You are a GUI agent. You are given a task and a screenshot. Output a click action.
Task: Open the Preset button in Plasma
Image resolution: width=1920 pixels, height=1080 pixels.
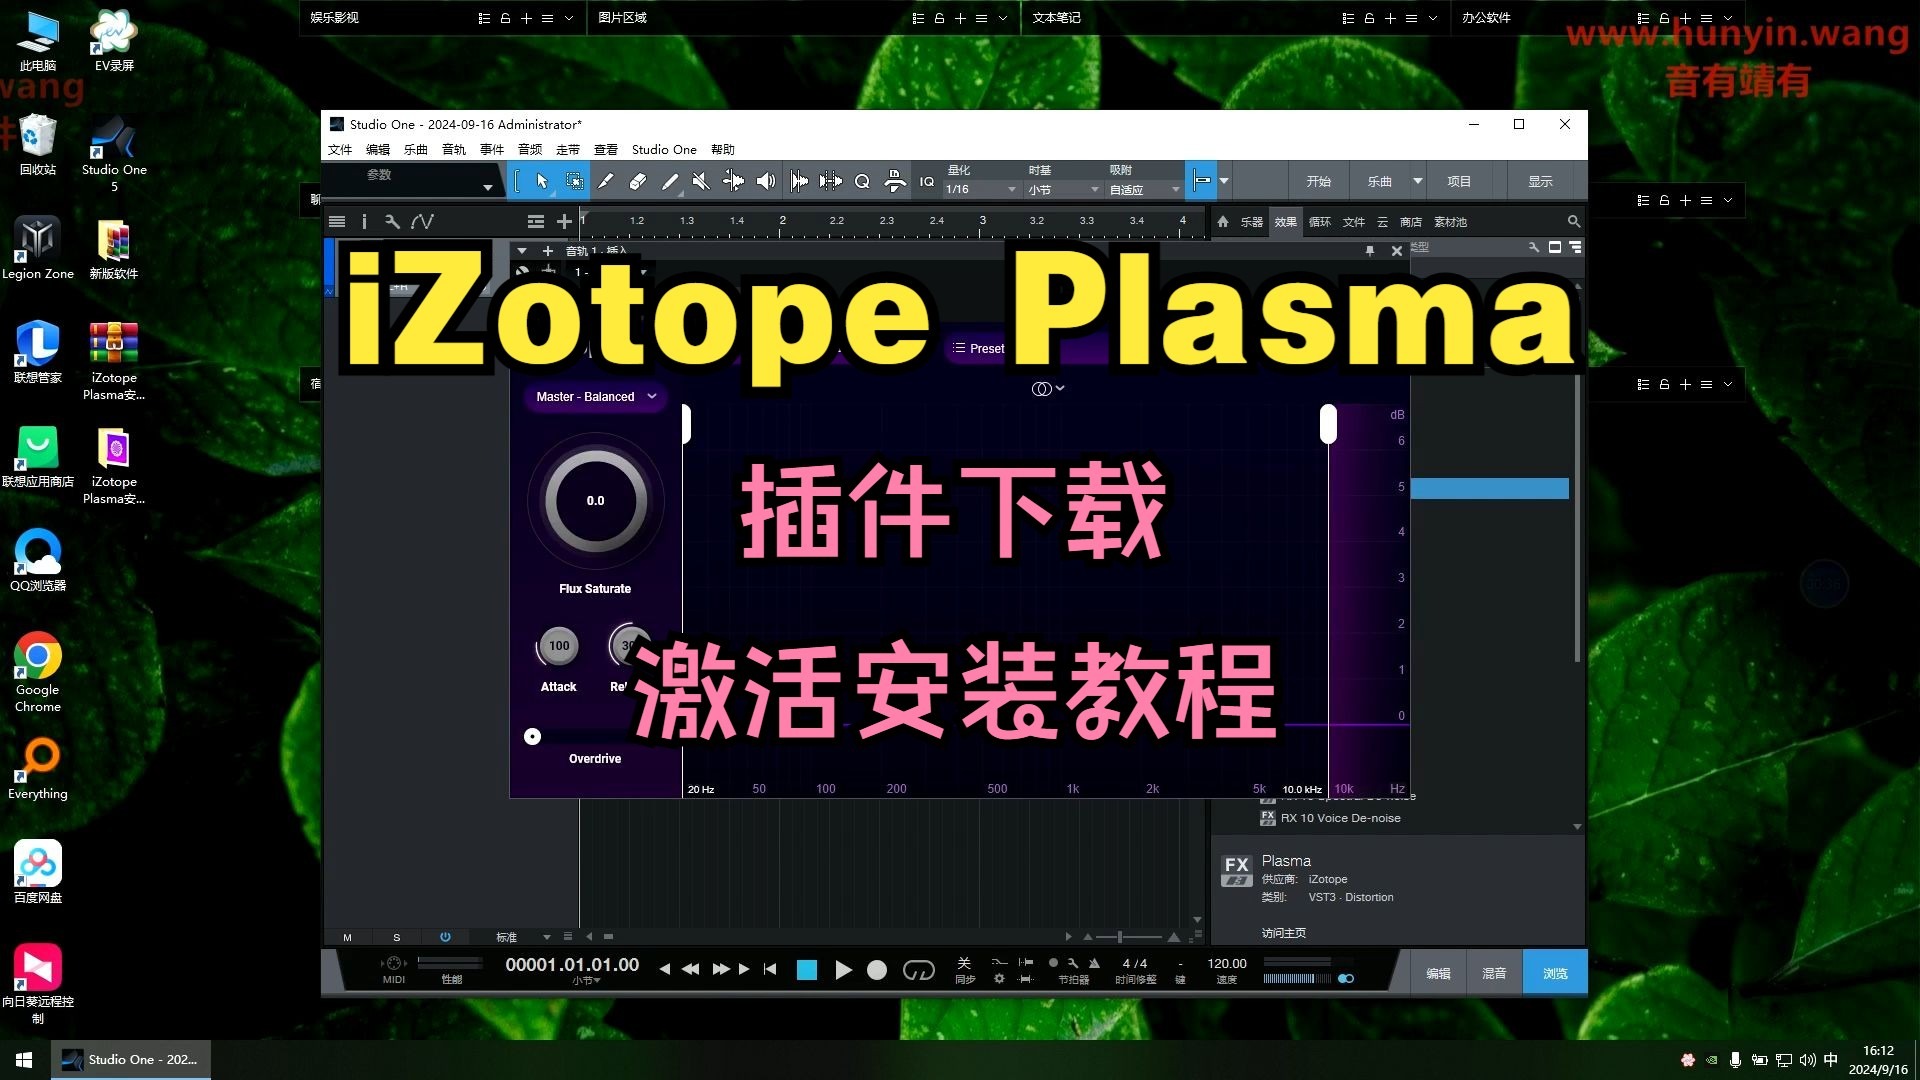point(979,348)
